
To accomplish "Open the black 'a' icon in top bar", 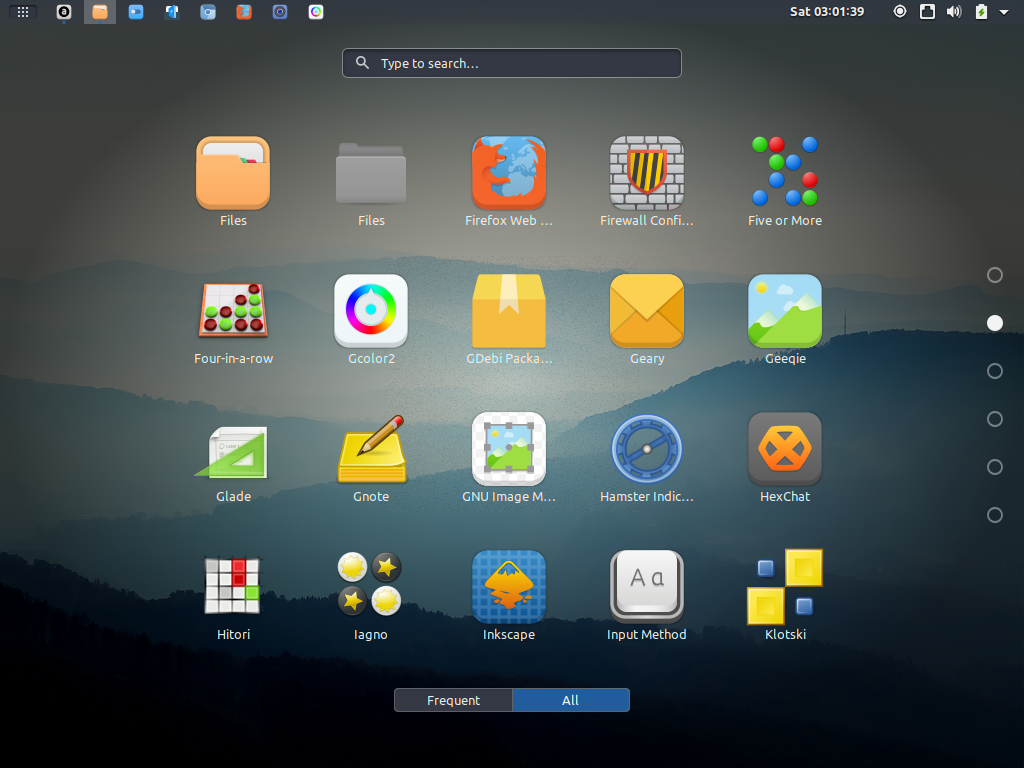I will (64, 12).
